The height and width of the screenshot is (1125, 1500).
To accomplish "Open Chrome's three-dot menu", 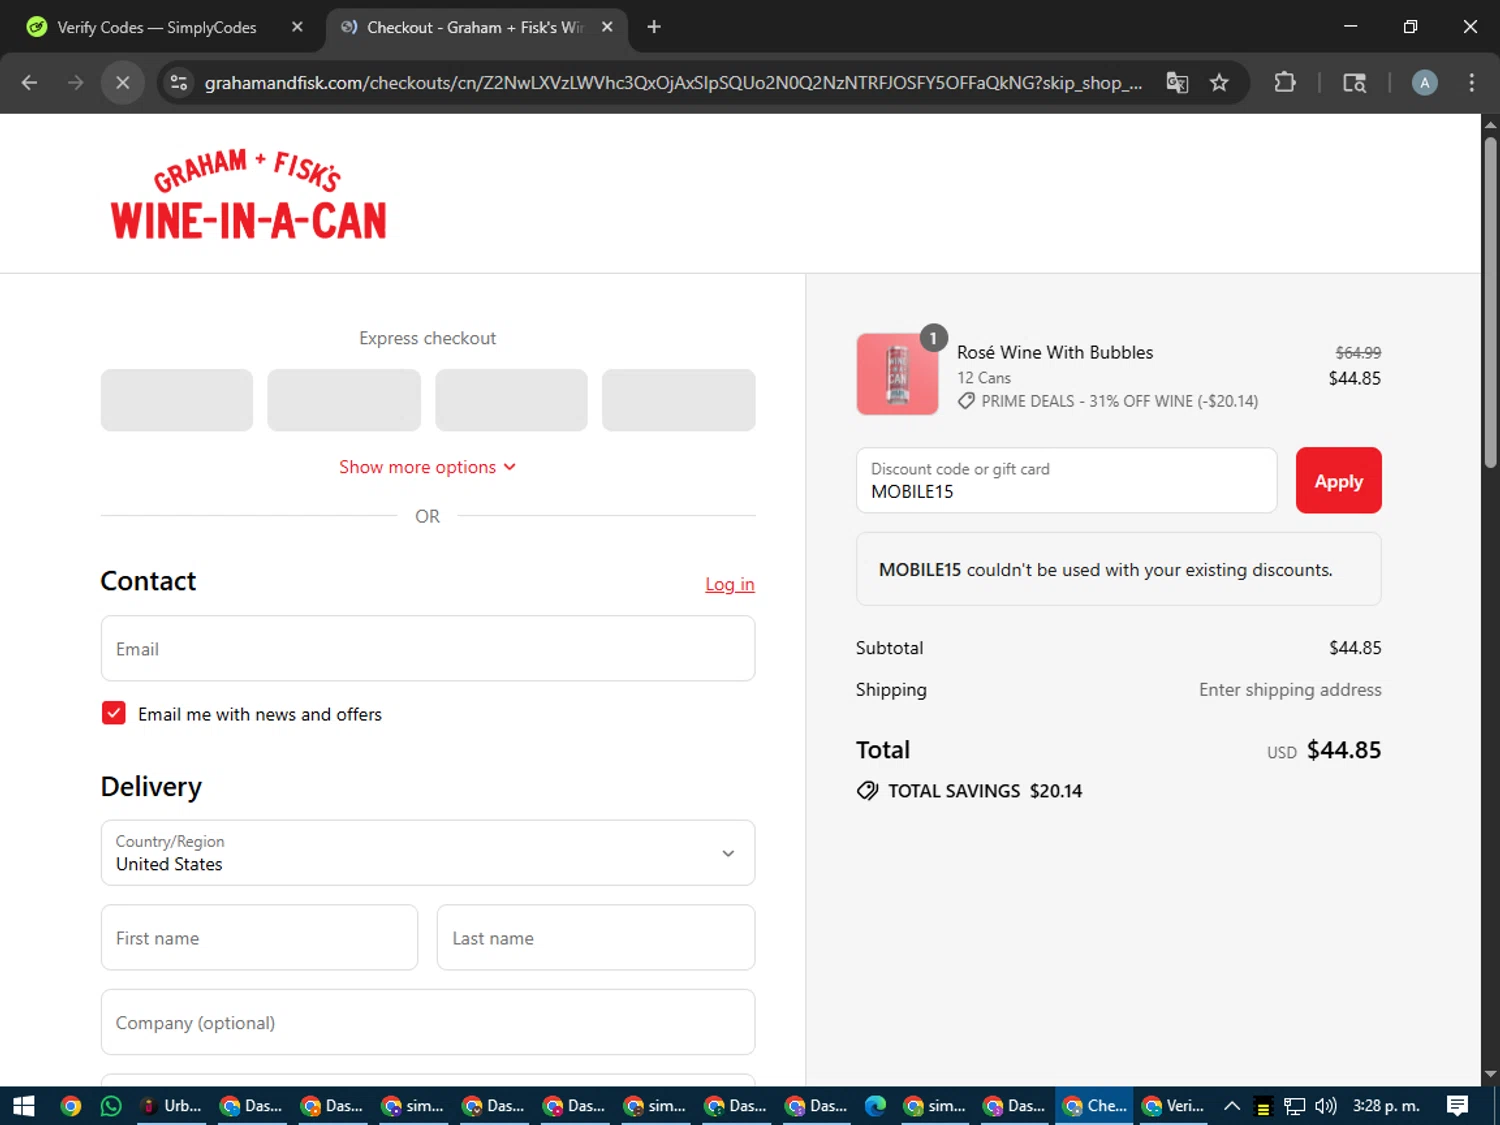I will coord(1471,83).
